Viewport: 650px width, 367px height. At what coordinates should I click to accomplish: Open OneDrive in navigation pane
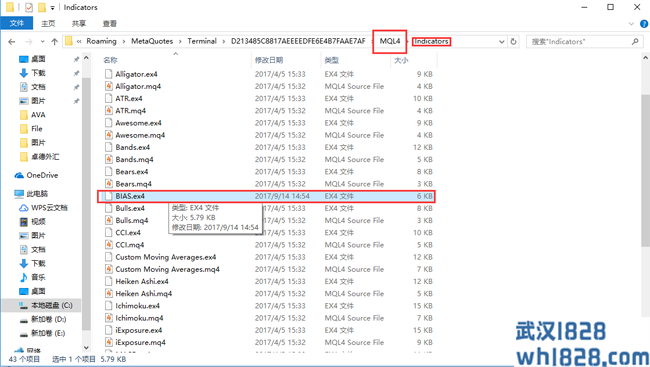coord(42,175)
